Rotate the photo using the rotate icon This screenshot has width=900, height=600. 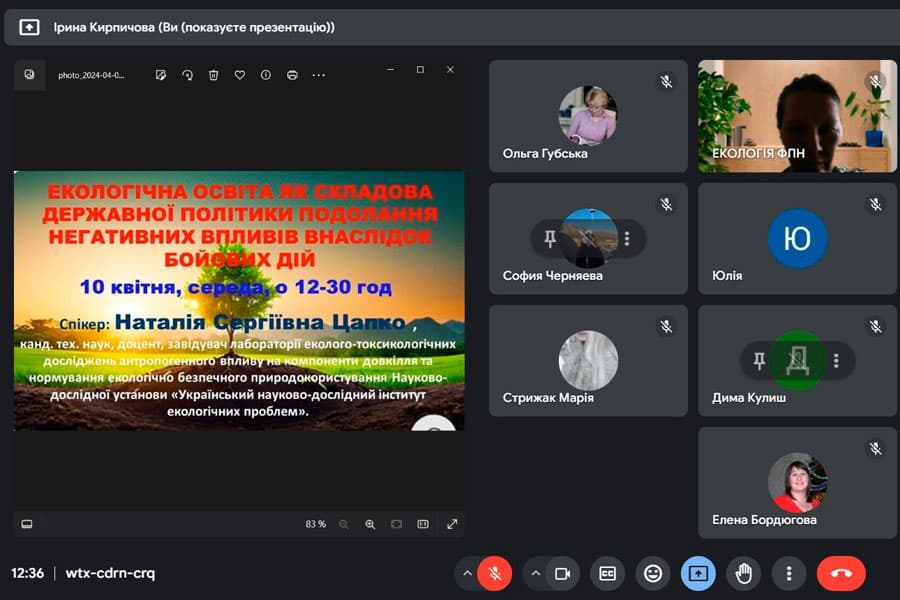[187, 75]
